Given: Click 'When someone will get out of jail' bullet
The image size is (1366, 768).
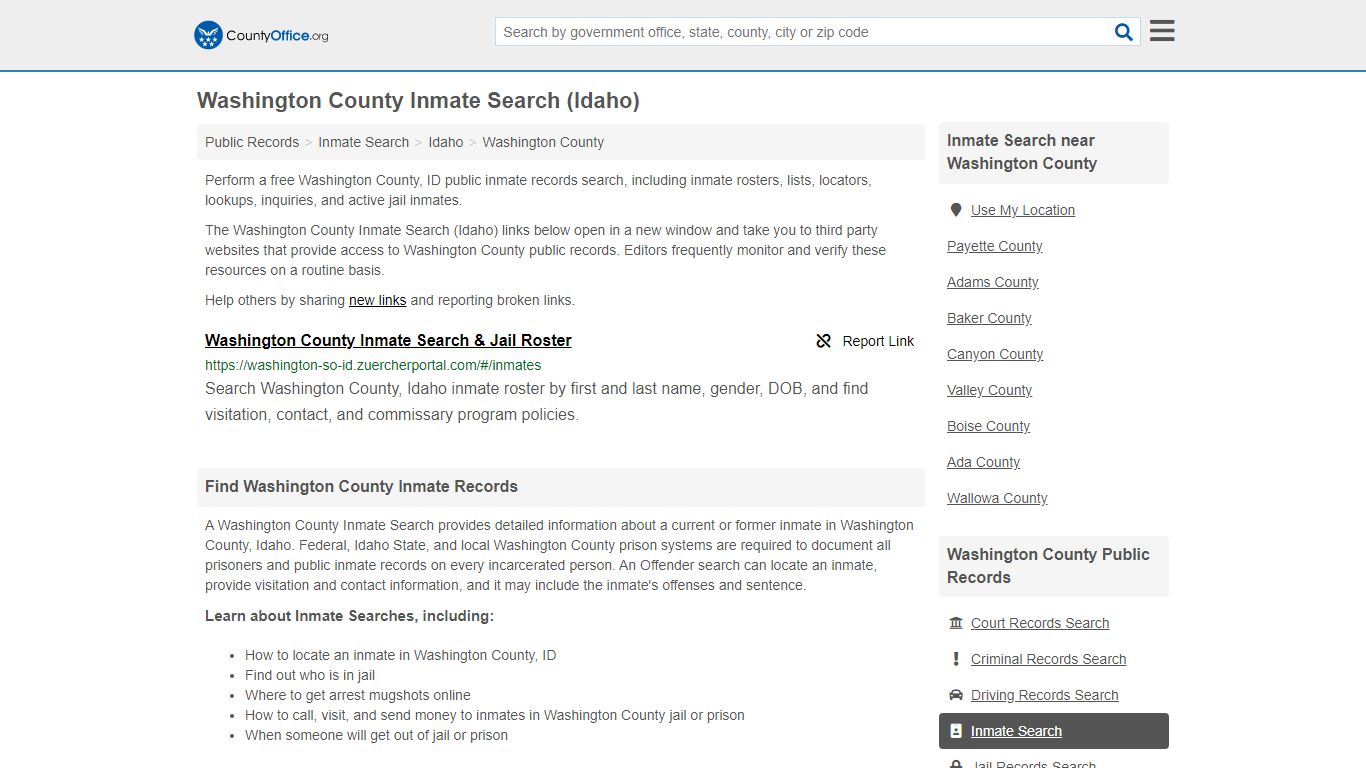Looking at the screenshot, I should 376,735.
